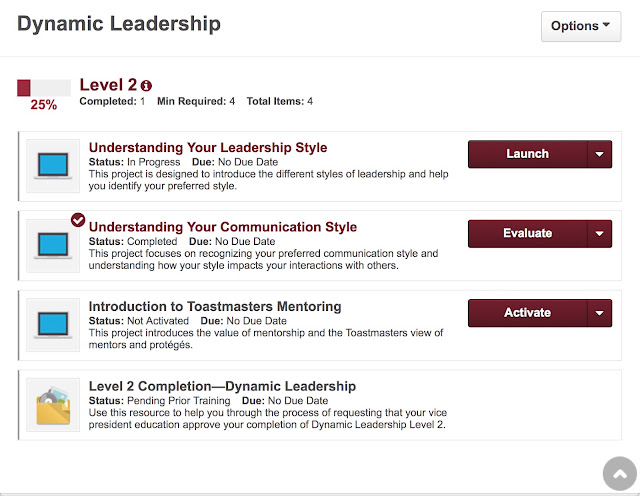Open the Options dropdown menu
This screenshot has height=496, width=640.
[581, 26]
